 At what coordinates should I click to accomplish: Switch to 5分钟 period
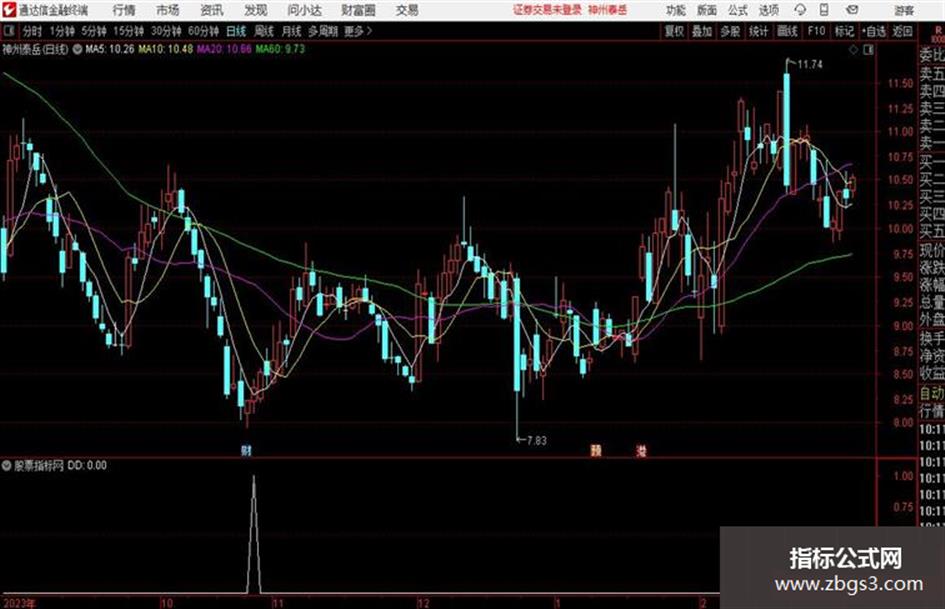point(94,31)
